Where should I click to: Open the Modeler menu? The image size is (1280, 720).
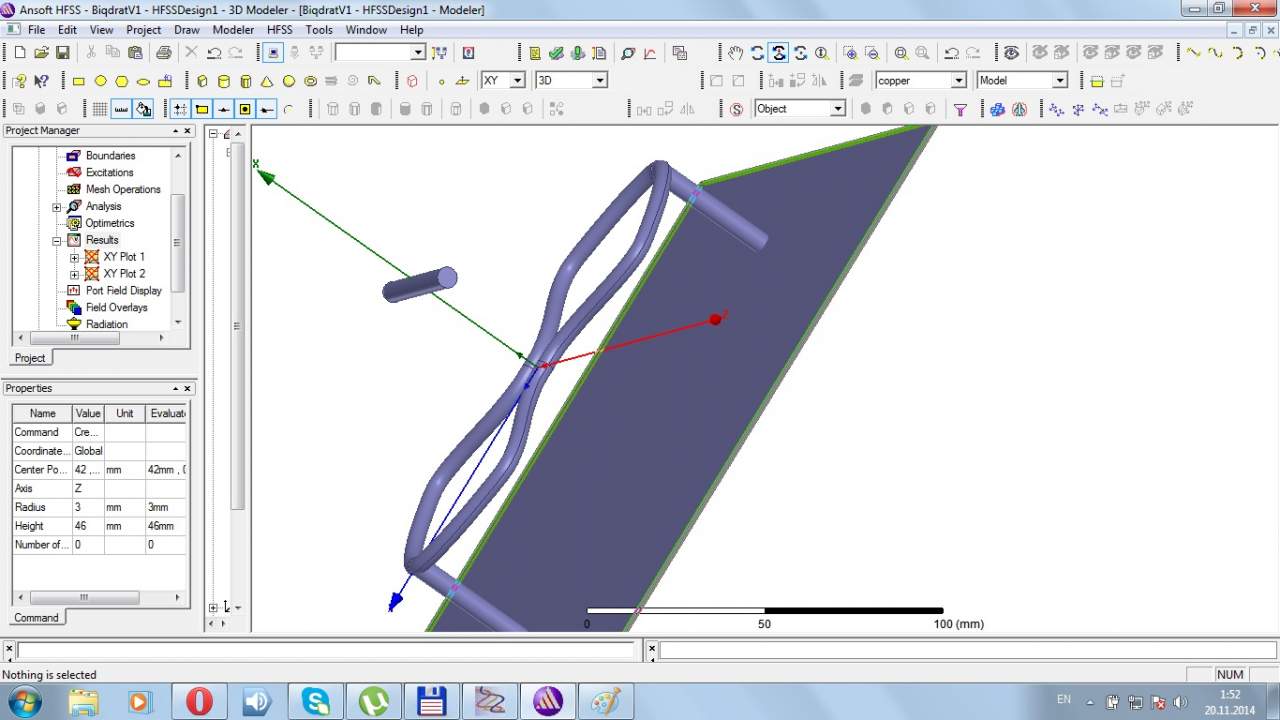pyautogui.click(x=233, y=30)
